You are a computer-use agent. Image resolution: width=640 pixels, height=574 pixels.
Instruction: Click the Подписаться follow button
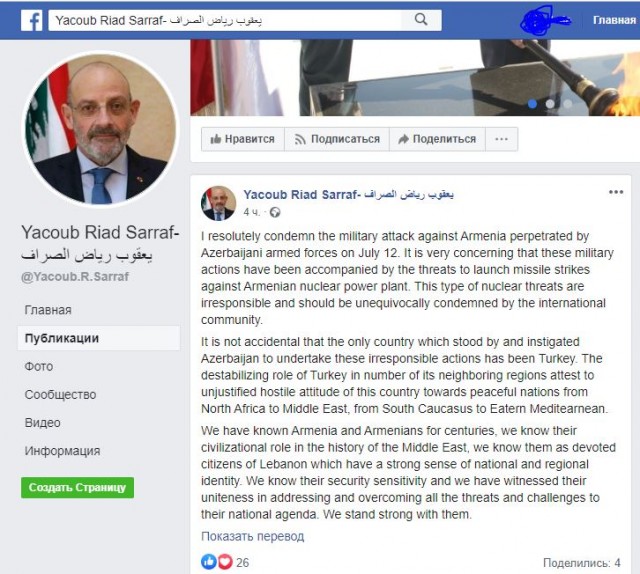point(337,139)
